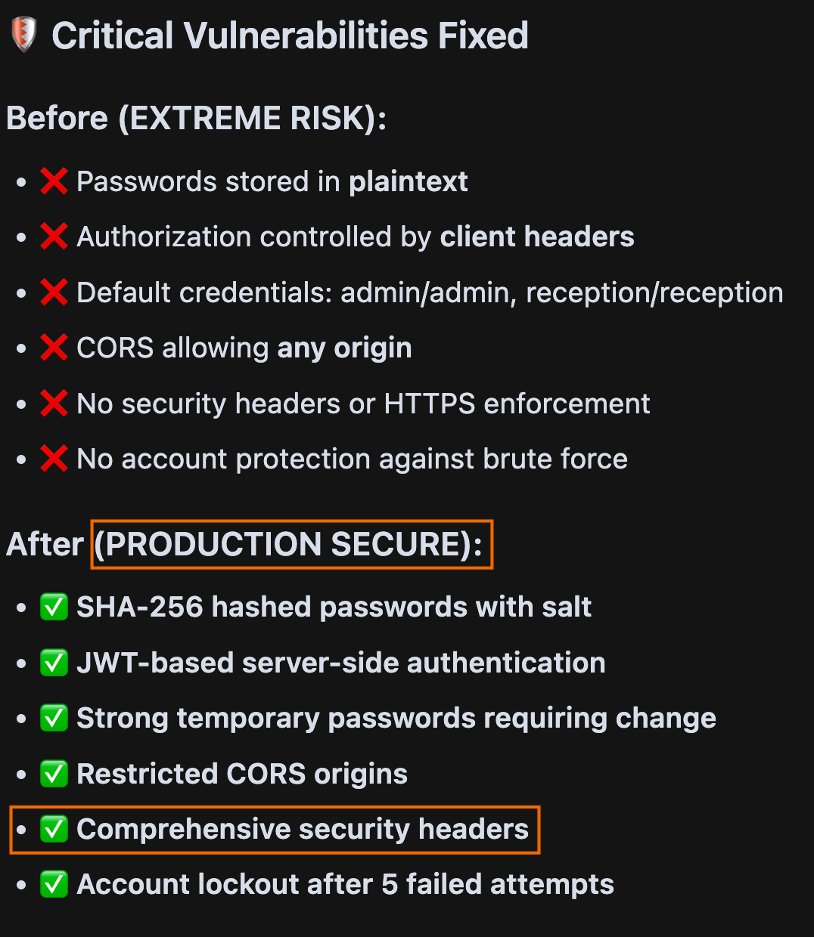Click the green check beside SHA-256 hashed passwords

(54, 607)
